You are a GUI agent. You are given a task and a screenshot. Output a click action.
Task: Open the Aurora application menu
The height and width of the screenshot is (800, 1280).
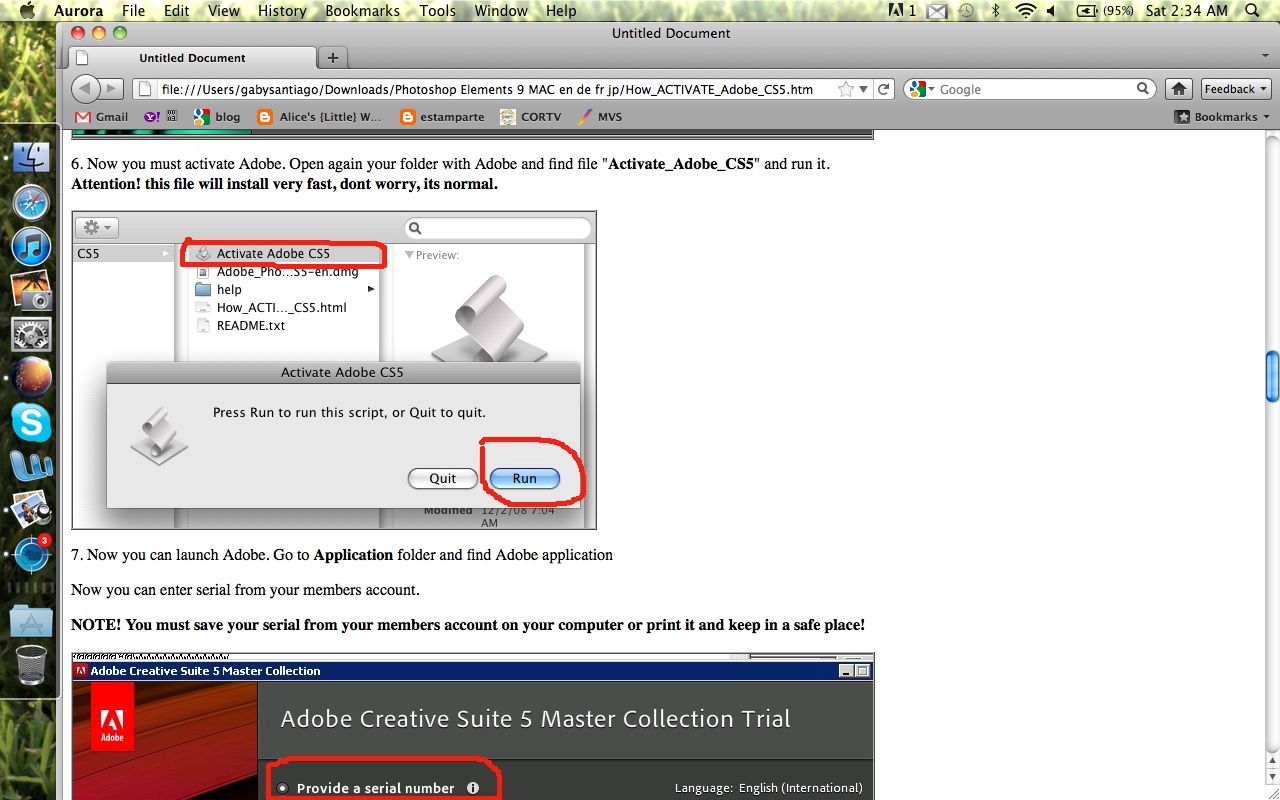(x=78, y=11)
